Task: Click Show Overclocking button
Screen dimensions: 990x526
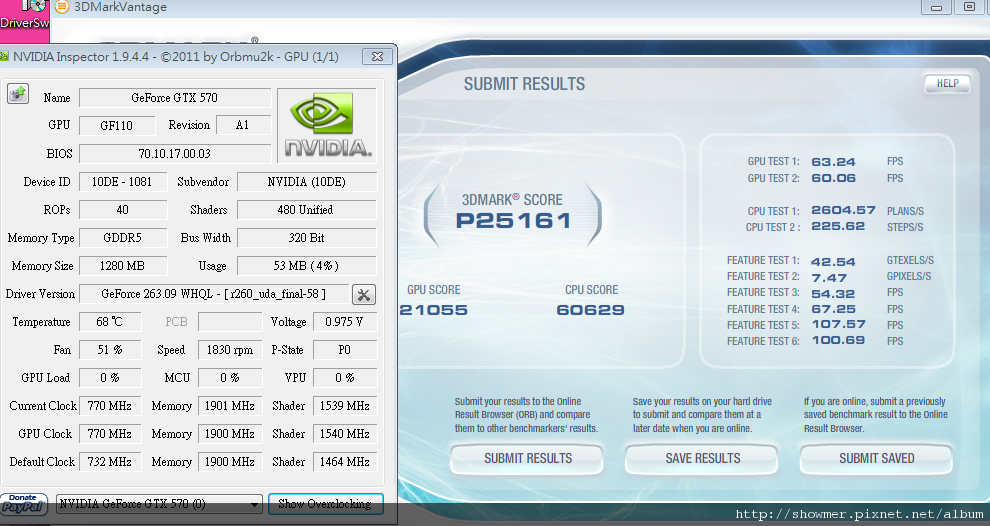Action: pos(325,504)
